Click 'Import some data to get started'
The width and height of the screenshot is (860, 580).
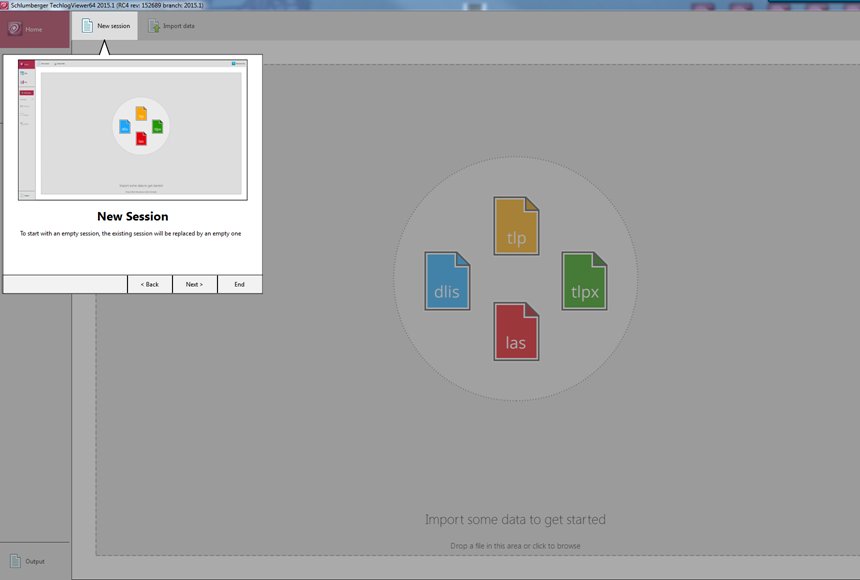coord(515,520)
